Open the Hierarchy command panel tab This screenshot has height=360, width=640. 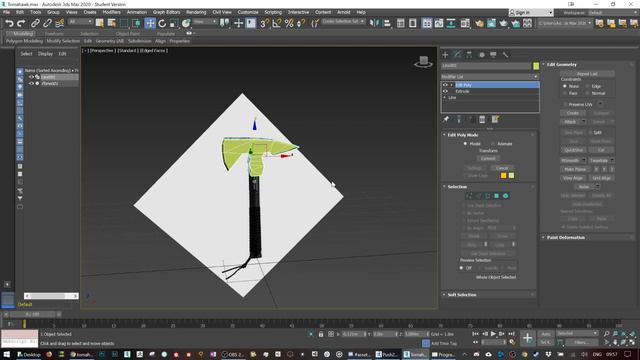point(469,55)
